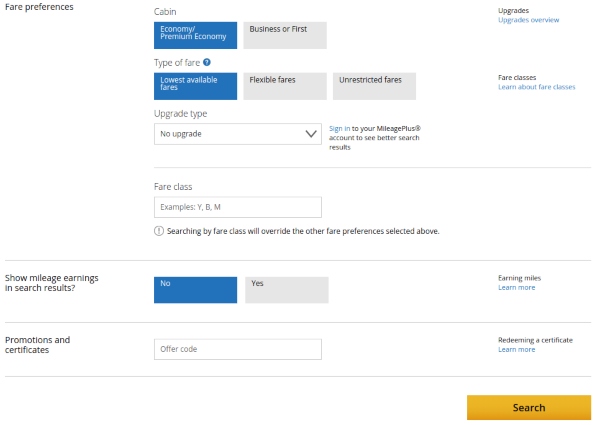Select No for showing mileage earnings
600x425 pixels.
(196, 289)
